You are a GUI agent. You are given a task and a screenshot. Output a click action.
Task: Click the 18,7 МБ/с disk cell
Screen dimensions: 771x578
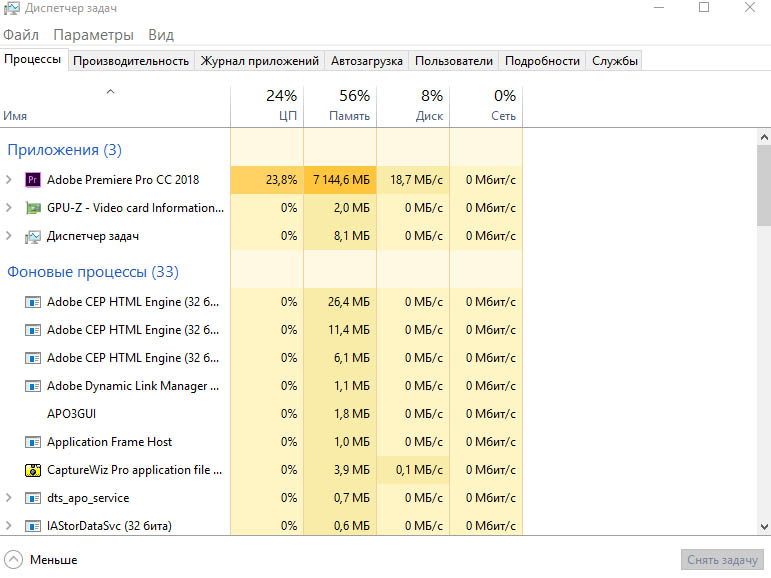(413, 180)
